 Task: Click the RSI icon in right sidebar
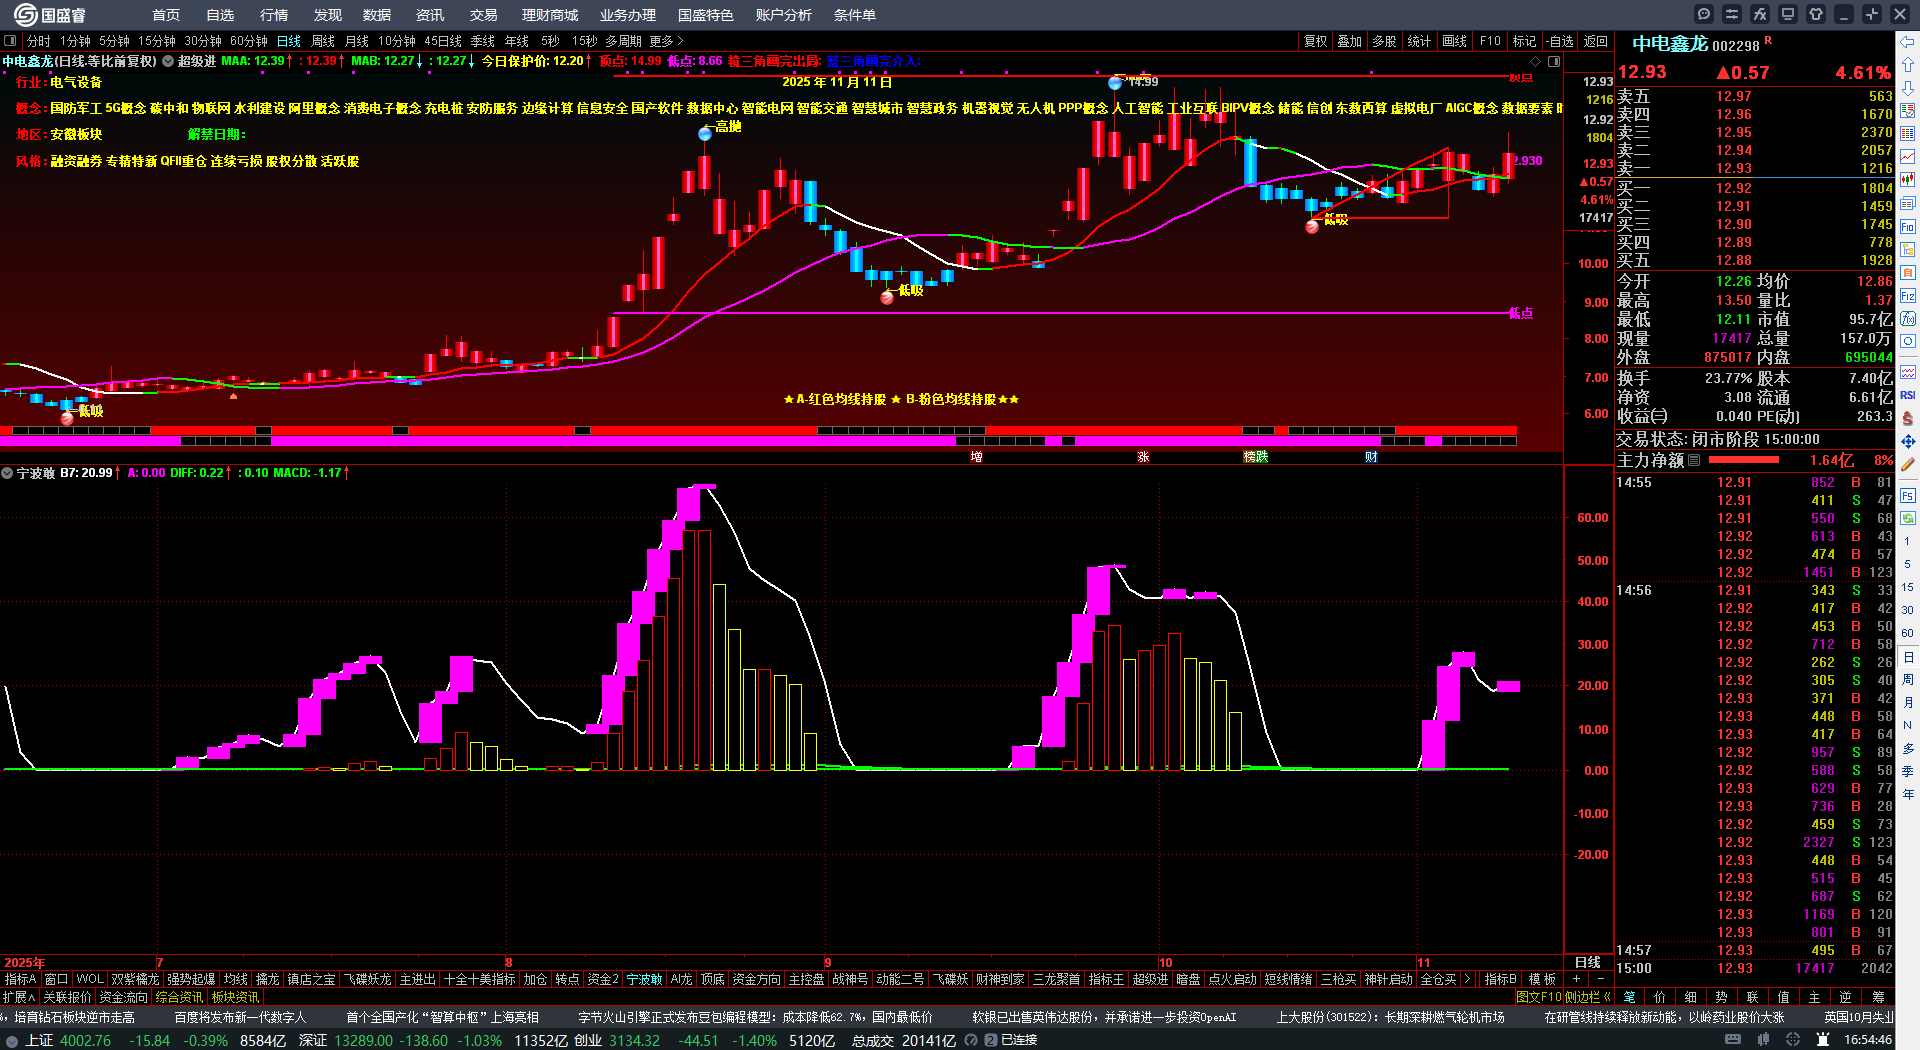coord(1908,395)
